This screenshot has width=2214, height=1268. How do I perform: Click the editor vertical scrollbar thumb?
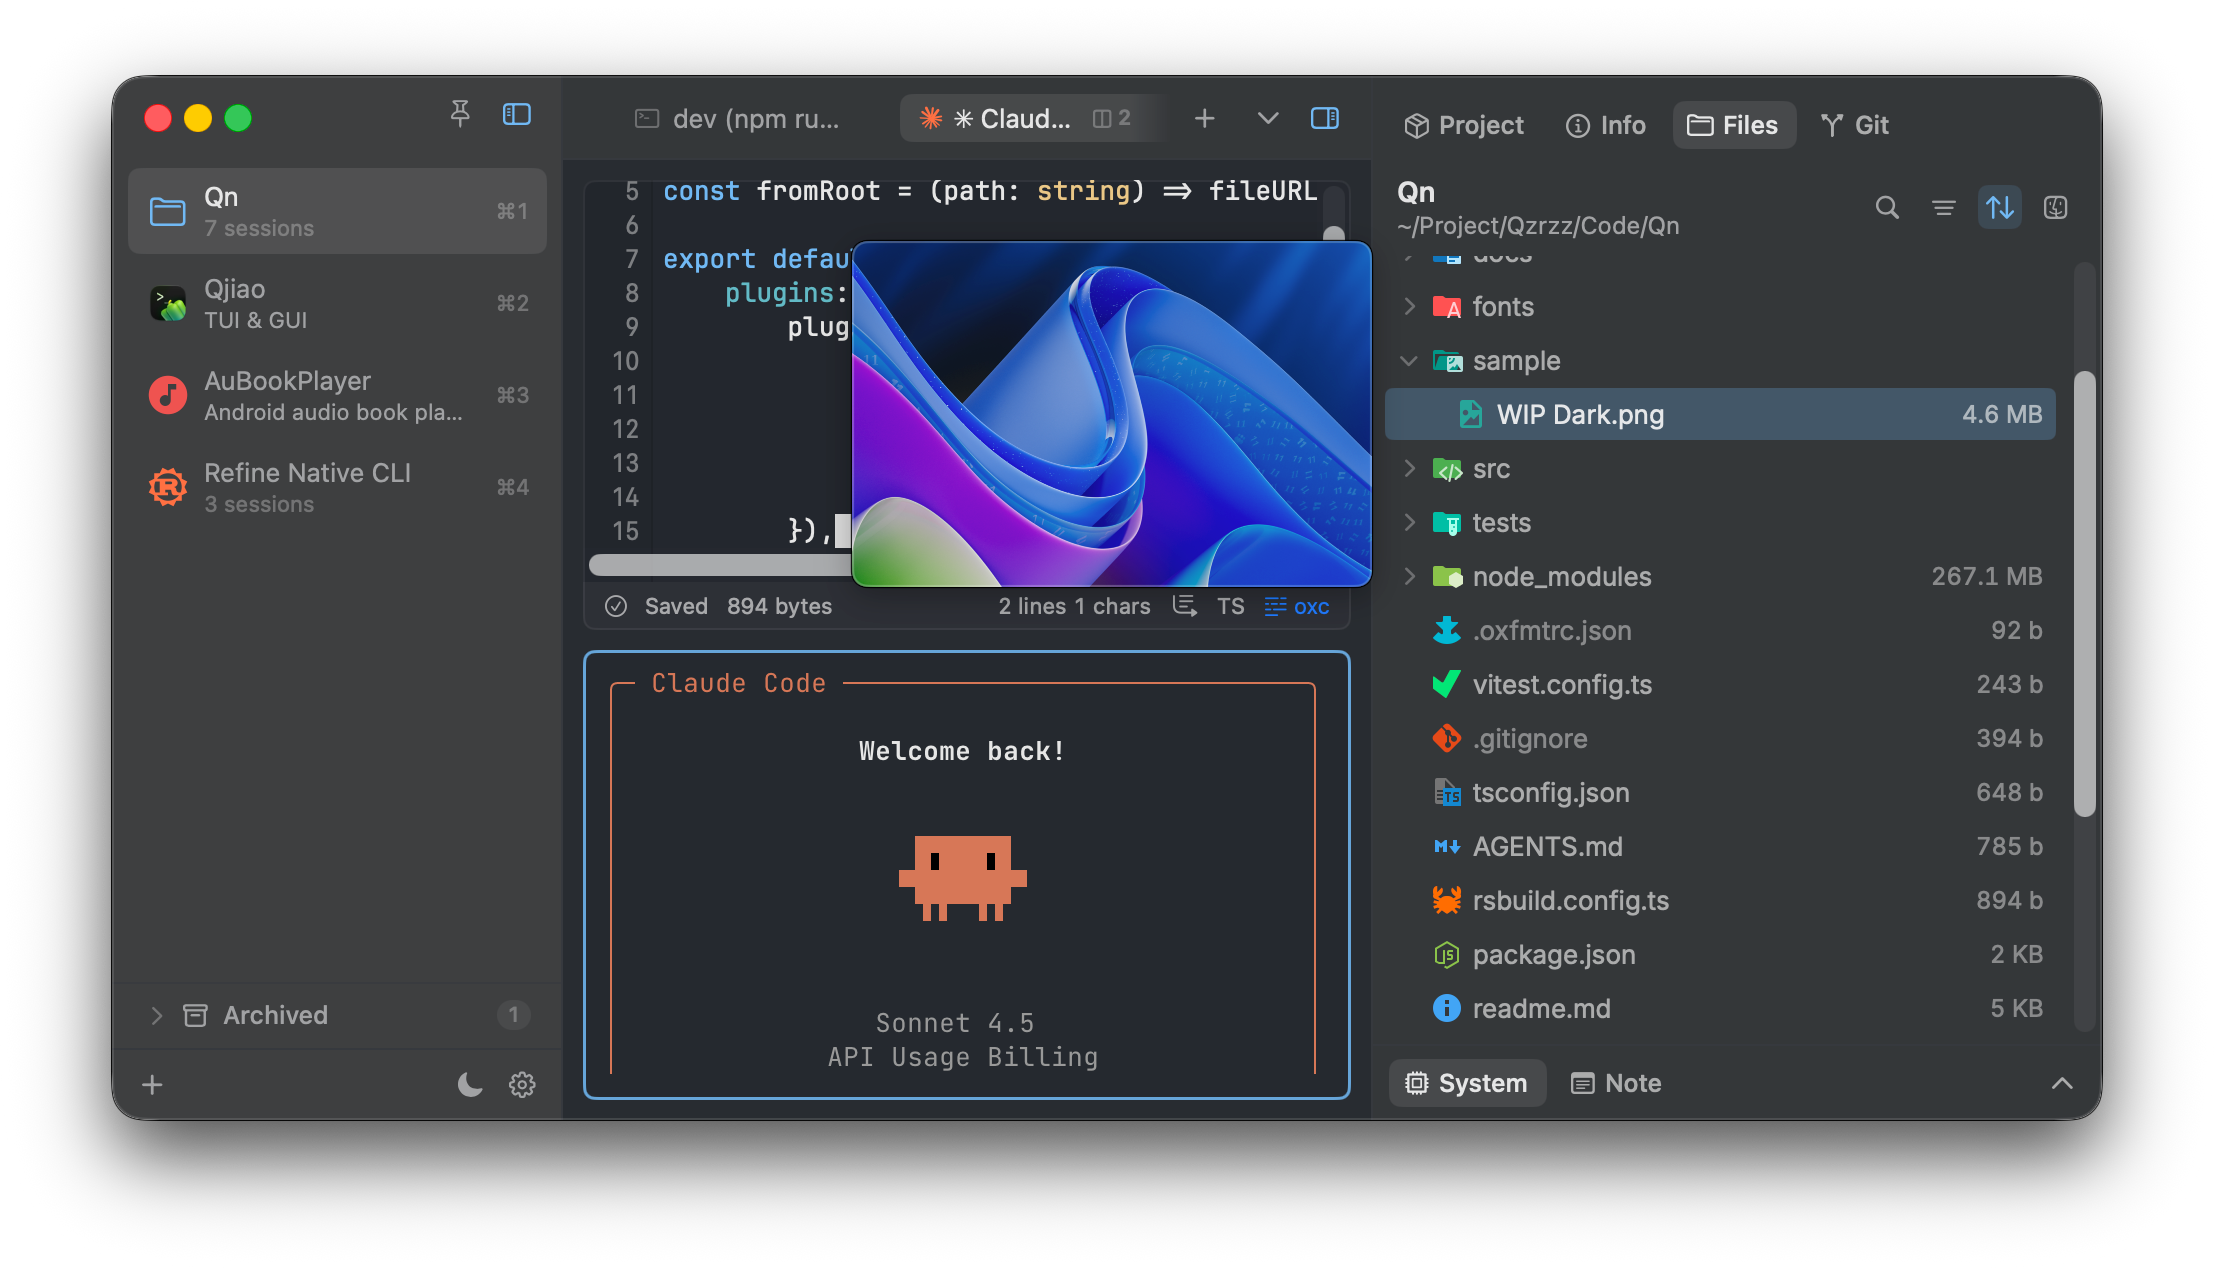point(1333,233)
